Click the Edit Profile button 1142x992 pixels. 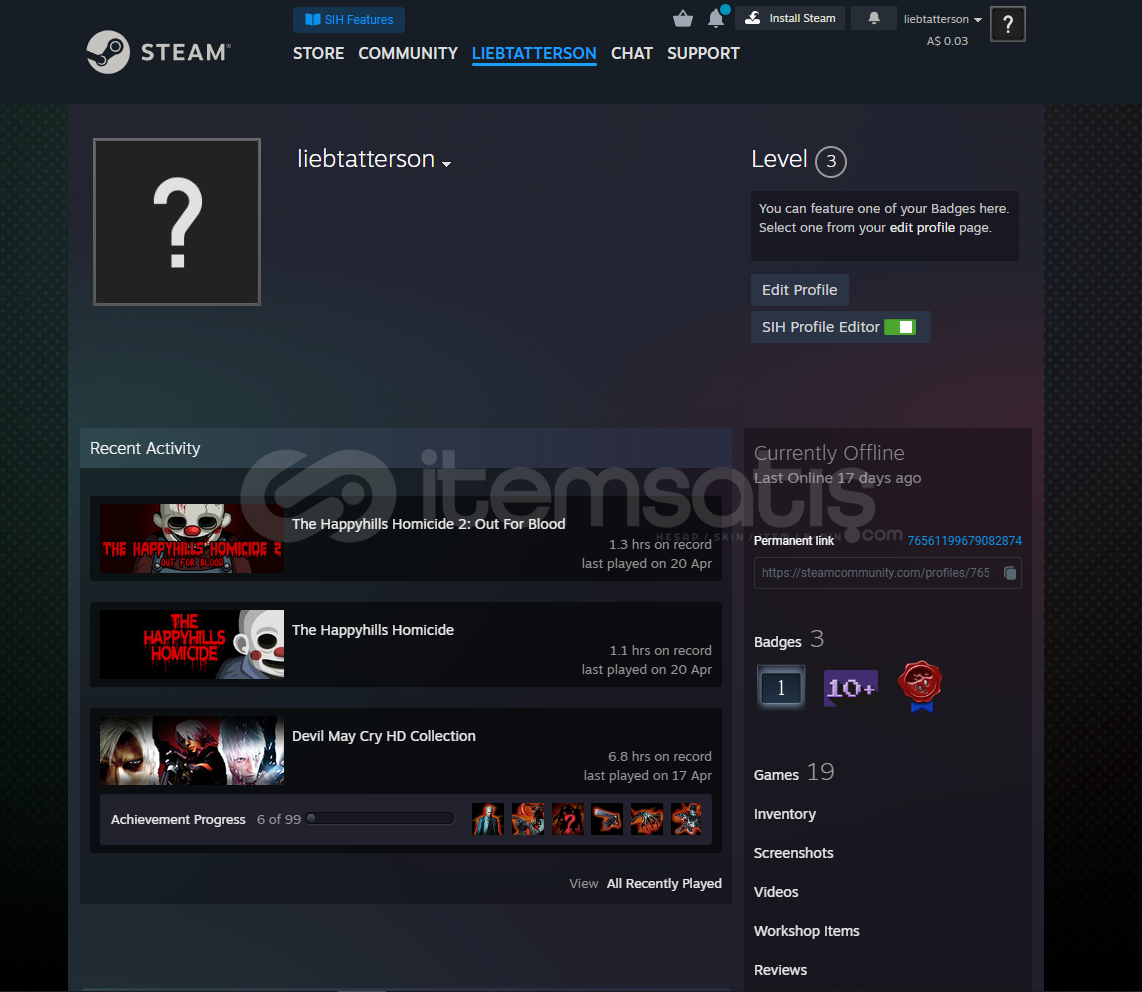(800, 290)
